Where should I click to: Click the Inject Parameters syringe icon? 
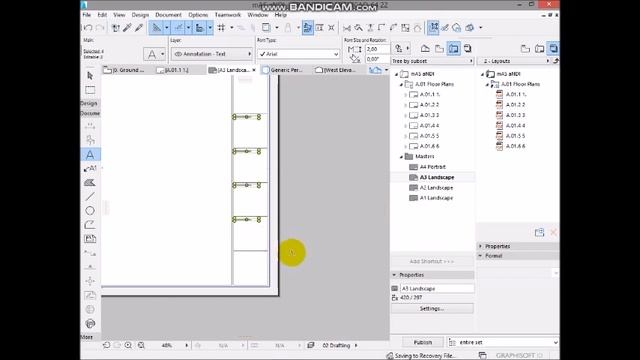click(x=139, y=28)
